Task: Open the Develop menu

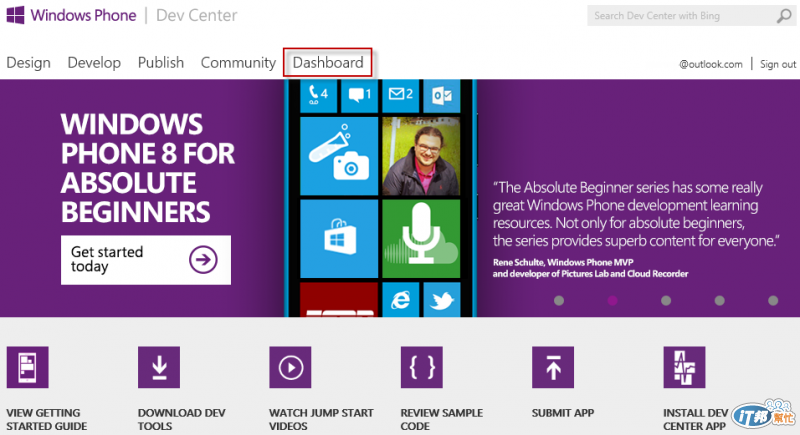Action: click(x=94, y=63)
